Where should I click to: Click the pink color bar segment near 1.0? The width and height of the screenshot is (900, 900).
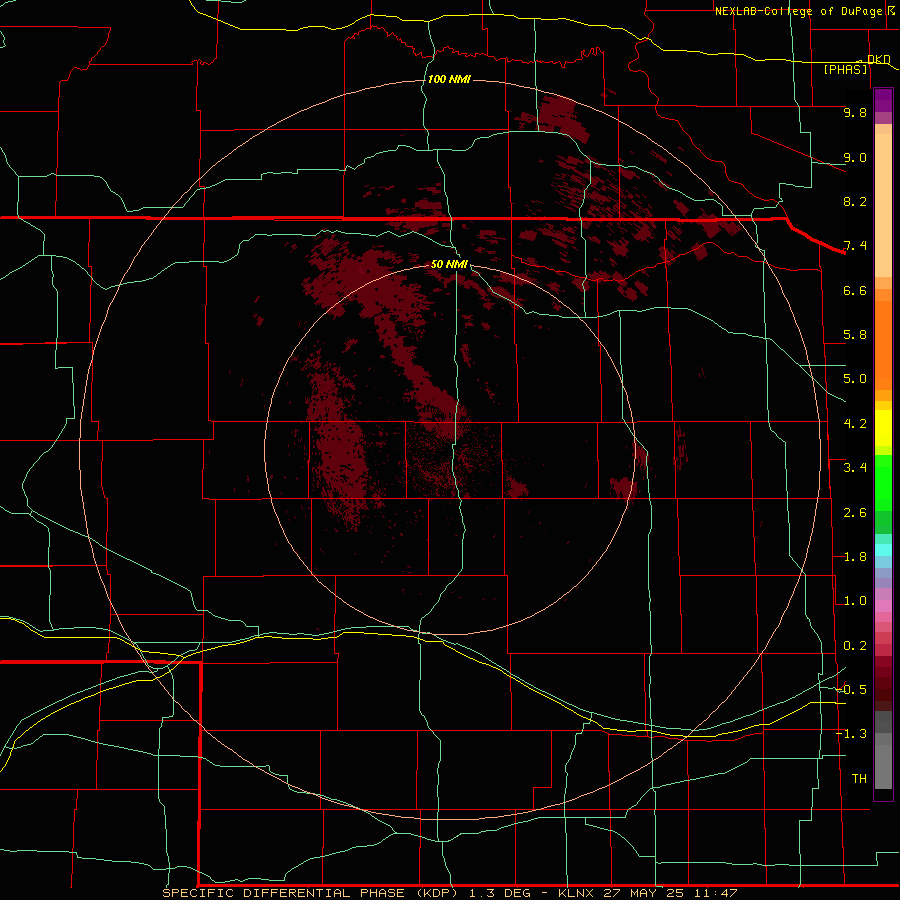(883, 606)
